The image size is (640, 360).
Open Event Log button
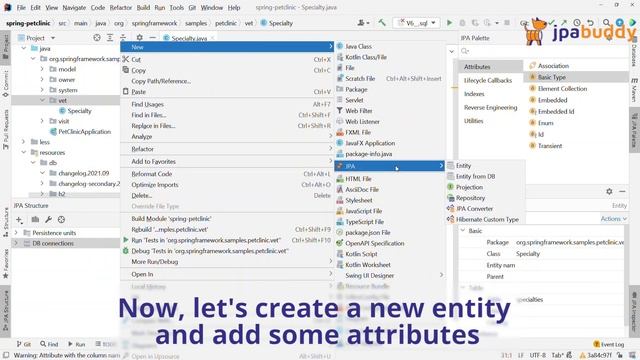click(x=609, y=344)
